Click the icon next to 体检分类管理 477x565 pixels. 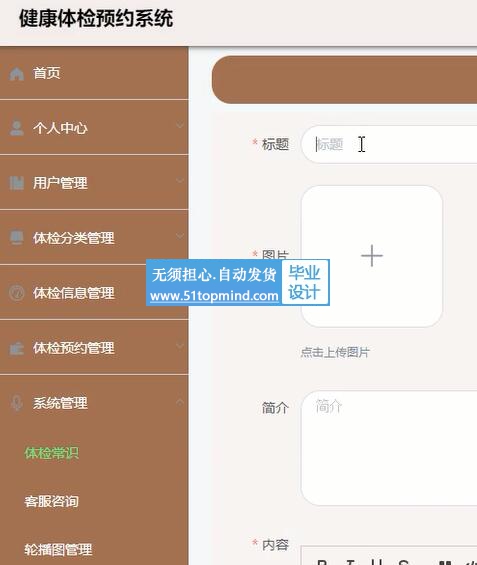click(17, 238)
